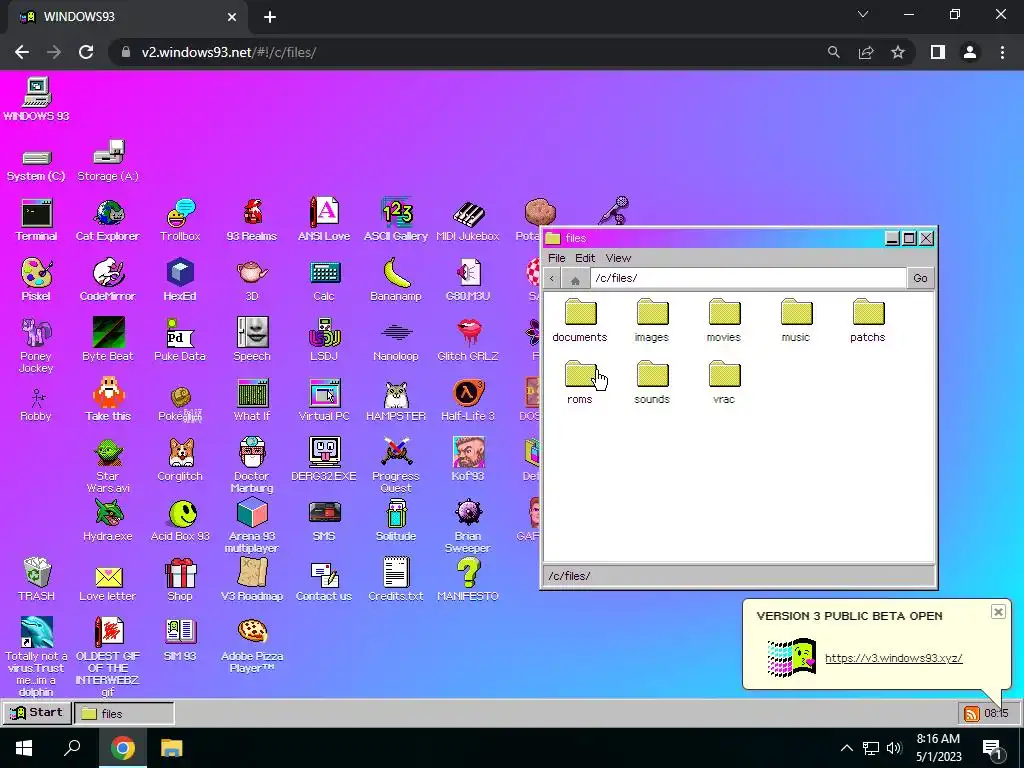The width and height of the screenshot is (1024, 768).
Task: Launch Brian Sweeper from the desktop
Action: click(x=468, y=525)
